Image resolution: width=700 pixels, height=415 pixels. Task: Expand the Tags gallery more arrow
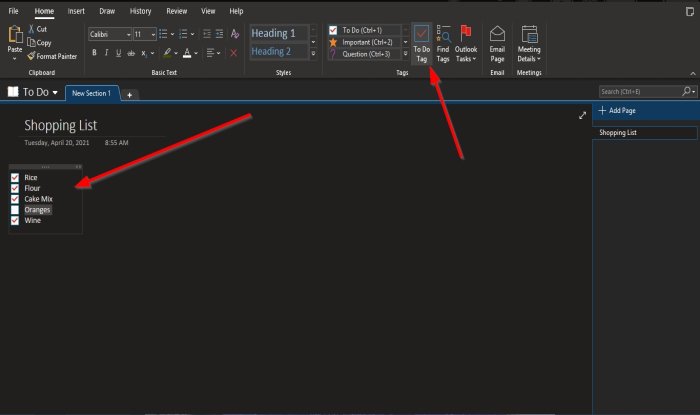coord(405,54)
